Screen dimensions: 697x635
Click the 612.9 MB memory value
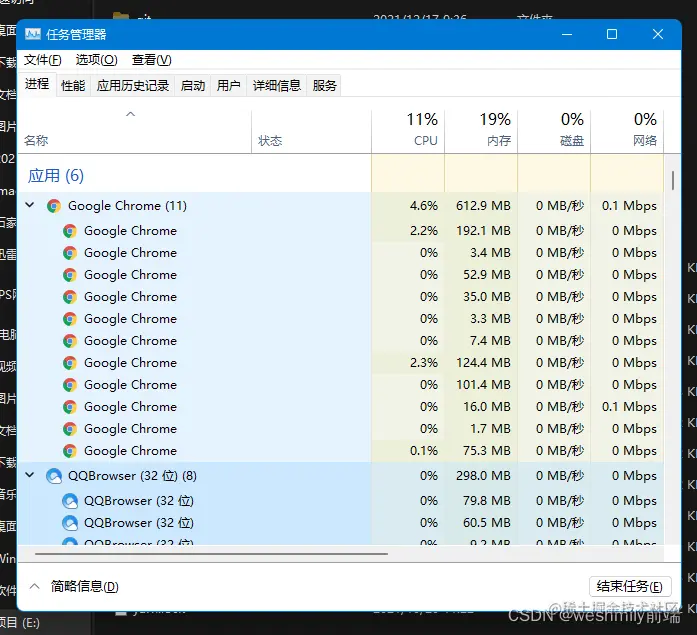point(483,206)
